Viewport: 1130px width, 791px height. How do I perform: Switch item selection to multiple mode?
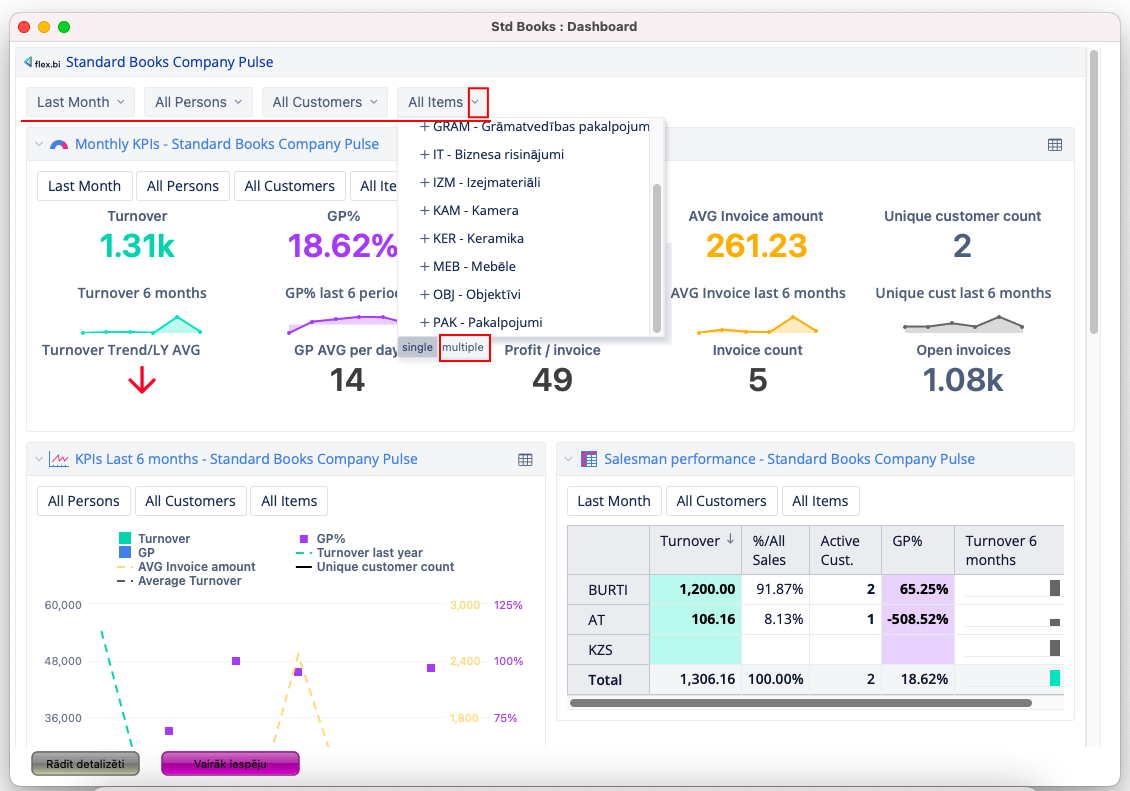[x=463, y=347]
